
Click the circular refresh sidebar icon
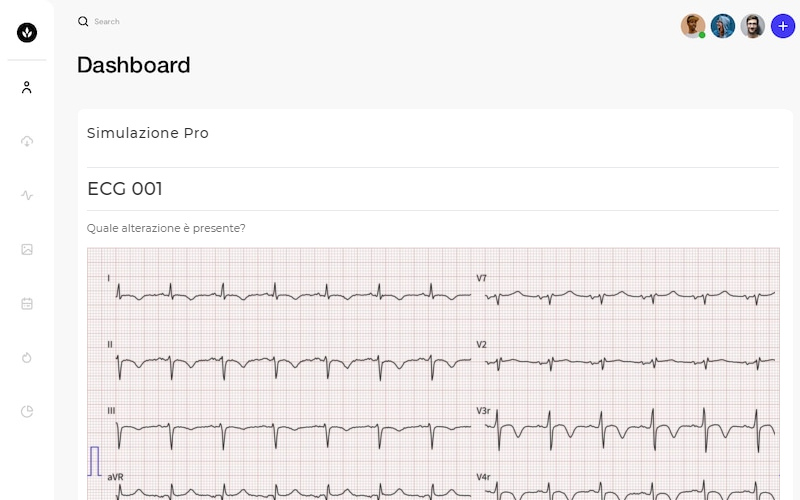[x=27, y=358]
